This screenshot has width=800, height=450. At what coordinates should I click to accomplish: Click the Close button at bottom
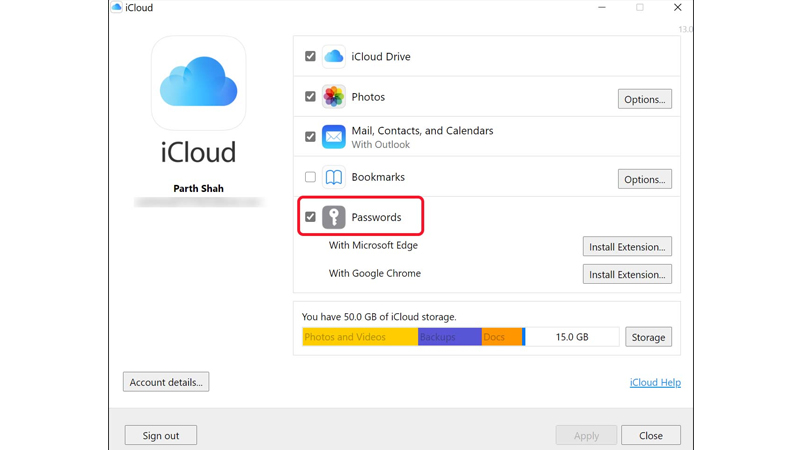point(651,435)
